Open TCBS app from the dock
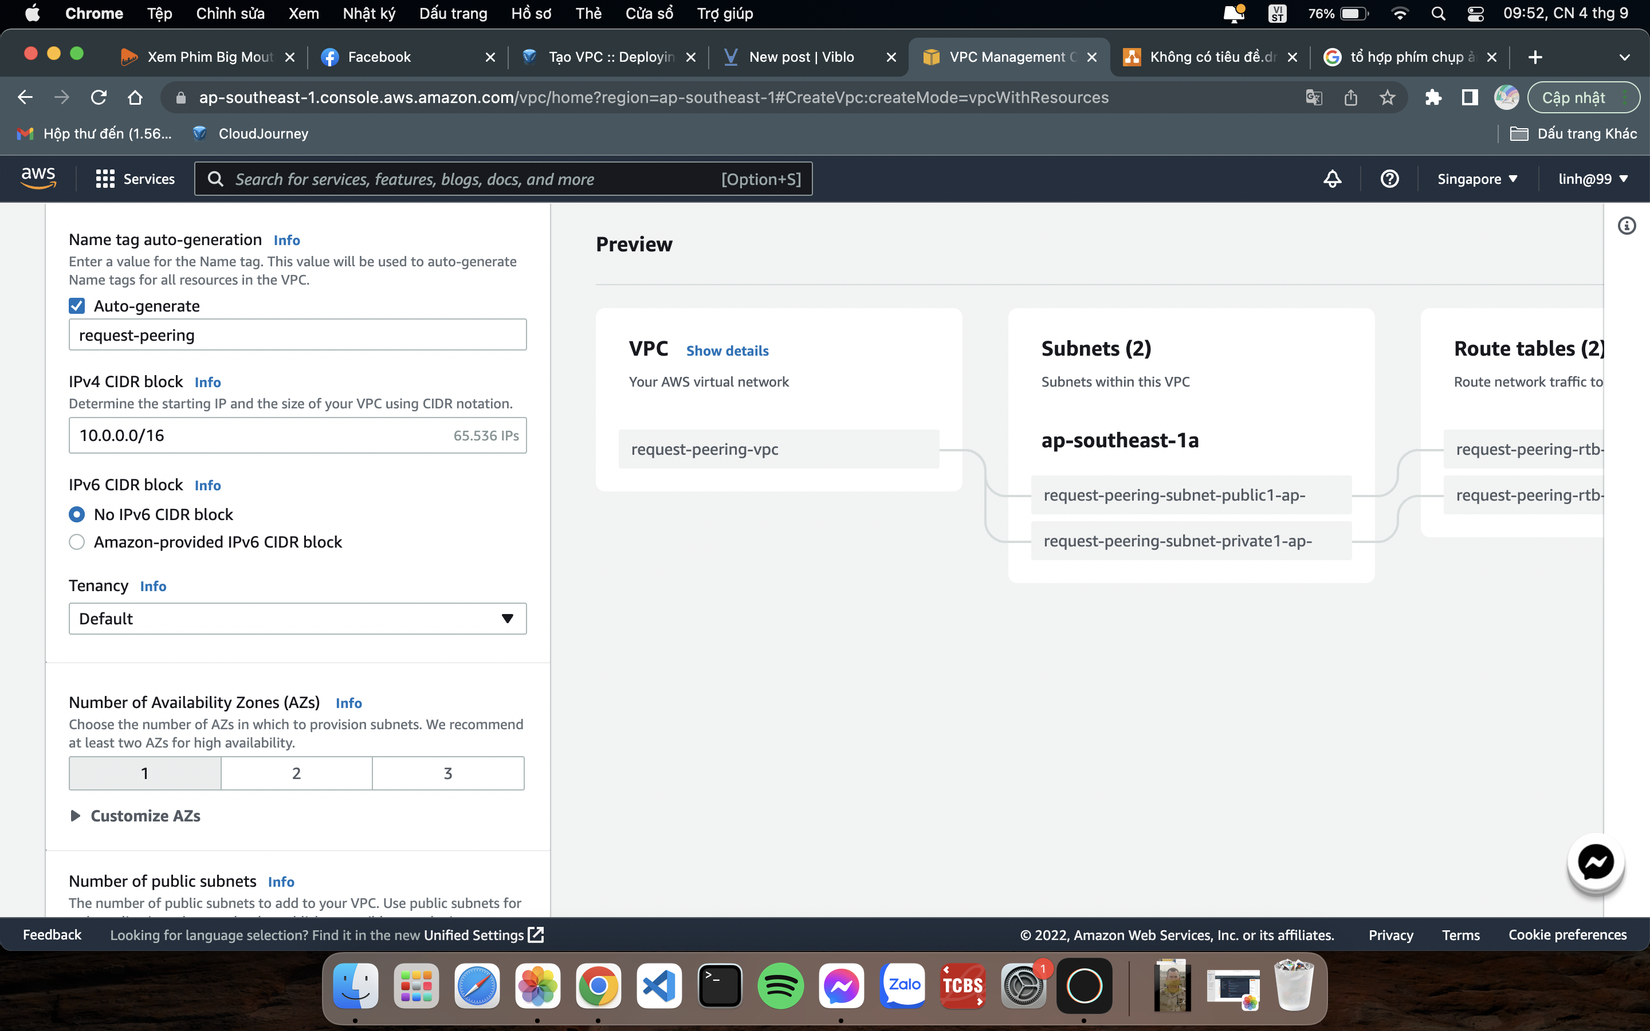The height and width of the screenshot is (1031, 1650). tap(963, 987)
